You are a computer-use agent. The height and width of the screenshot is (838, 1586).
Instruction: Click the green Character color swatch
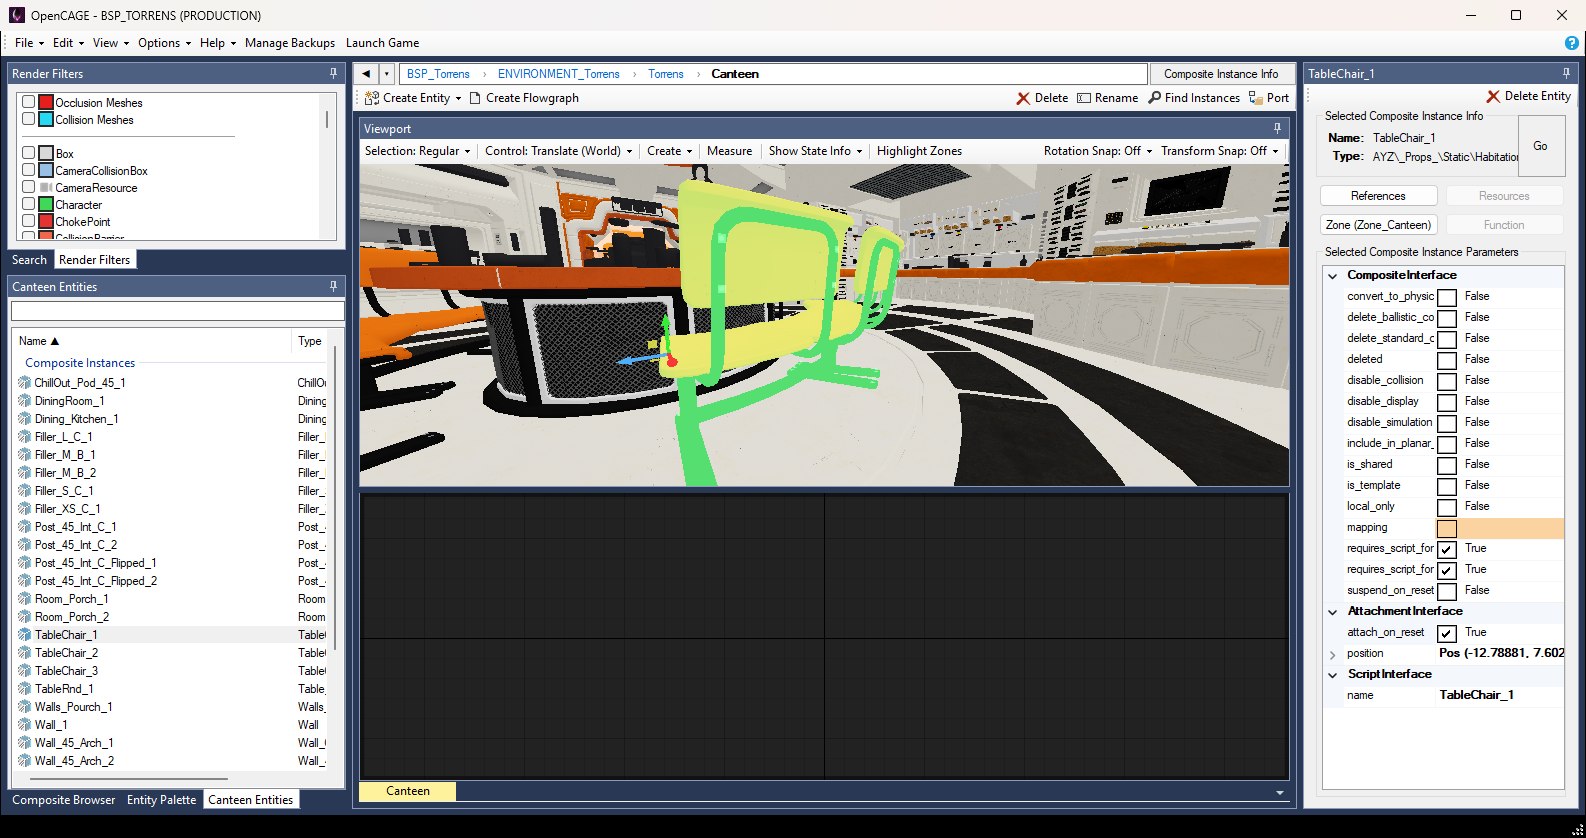pos(46,204)
